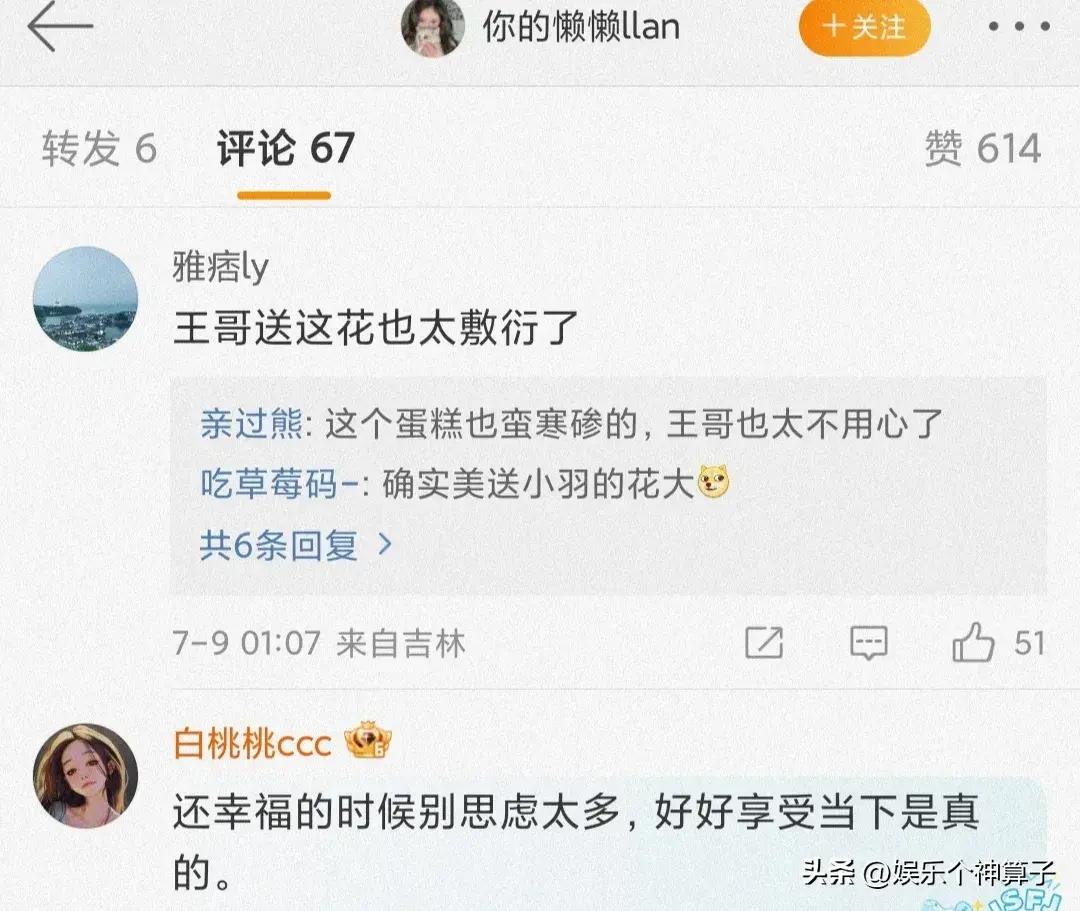View 雅痞ly's round profile picture
The image size is (1080, 911).
pos(85,298)
